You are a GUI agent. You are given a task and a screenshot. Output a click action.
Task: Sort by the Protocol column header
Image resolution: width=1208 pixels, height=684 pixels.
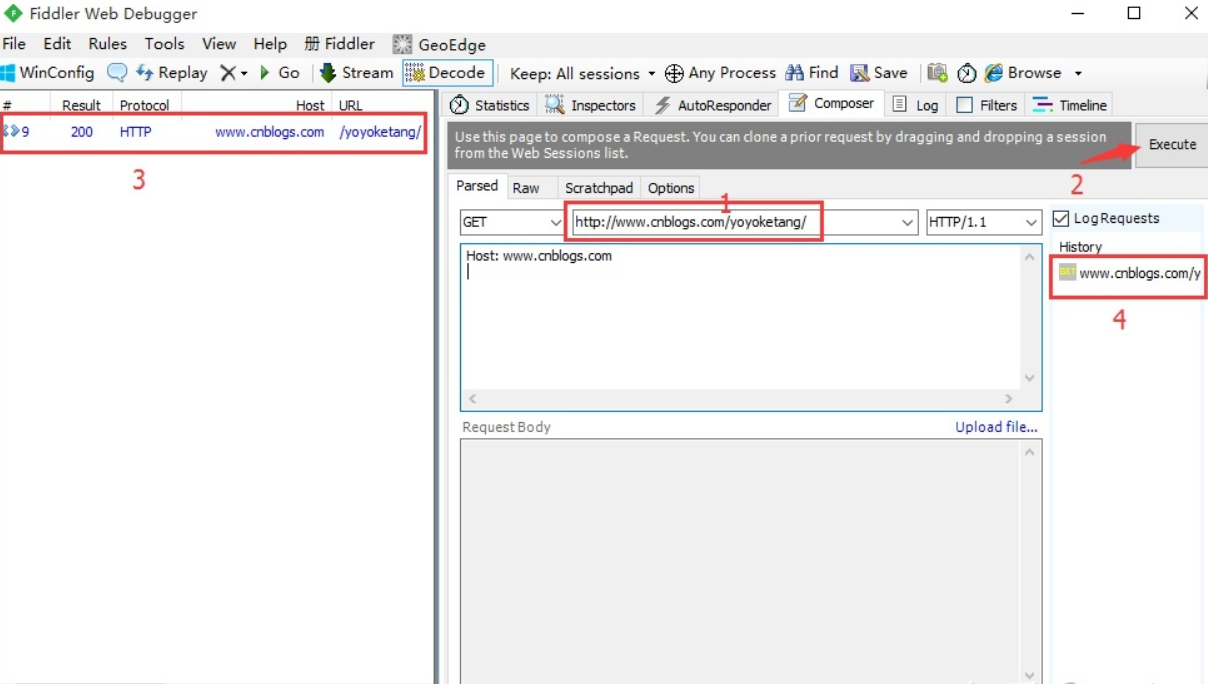click(144, 105)
